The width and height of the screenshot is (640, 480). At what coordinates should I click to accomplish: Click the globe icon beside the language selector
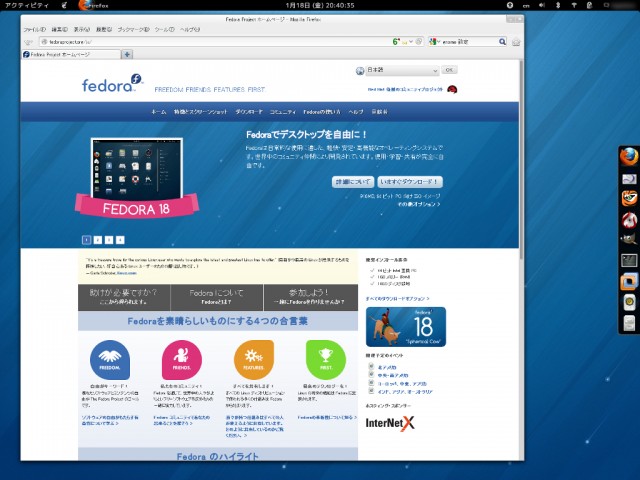pyautogui.click(x=360, y=71)
